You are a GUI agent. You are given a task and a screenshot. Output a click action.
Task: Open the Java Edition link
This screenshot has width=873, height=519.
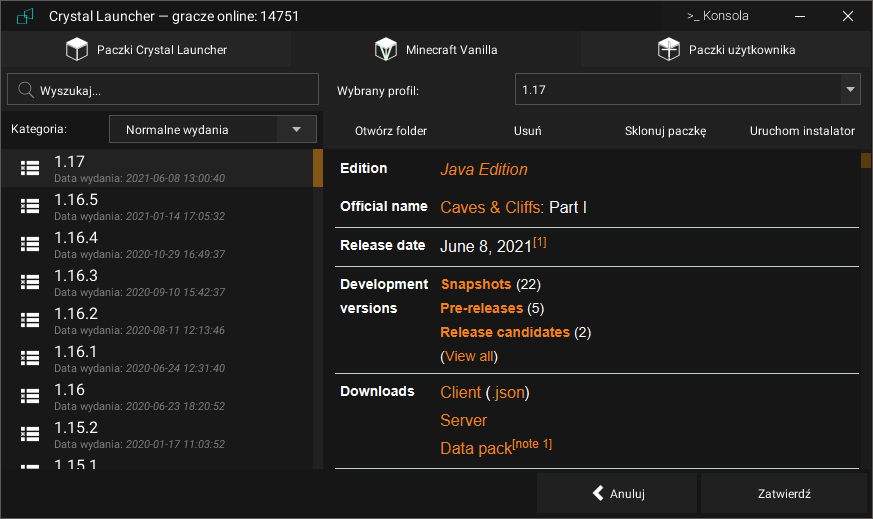(484, 169)
